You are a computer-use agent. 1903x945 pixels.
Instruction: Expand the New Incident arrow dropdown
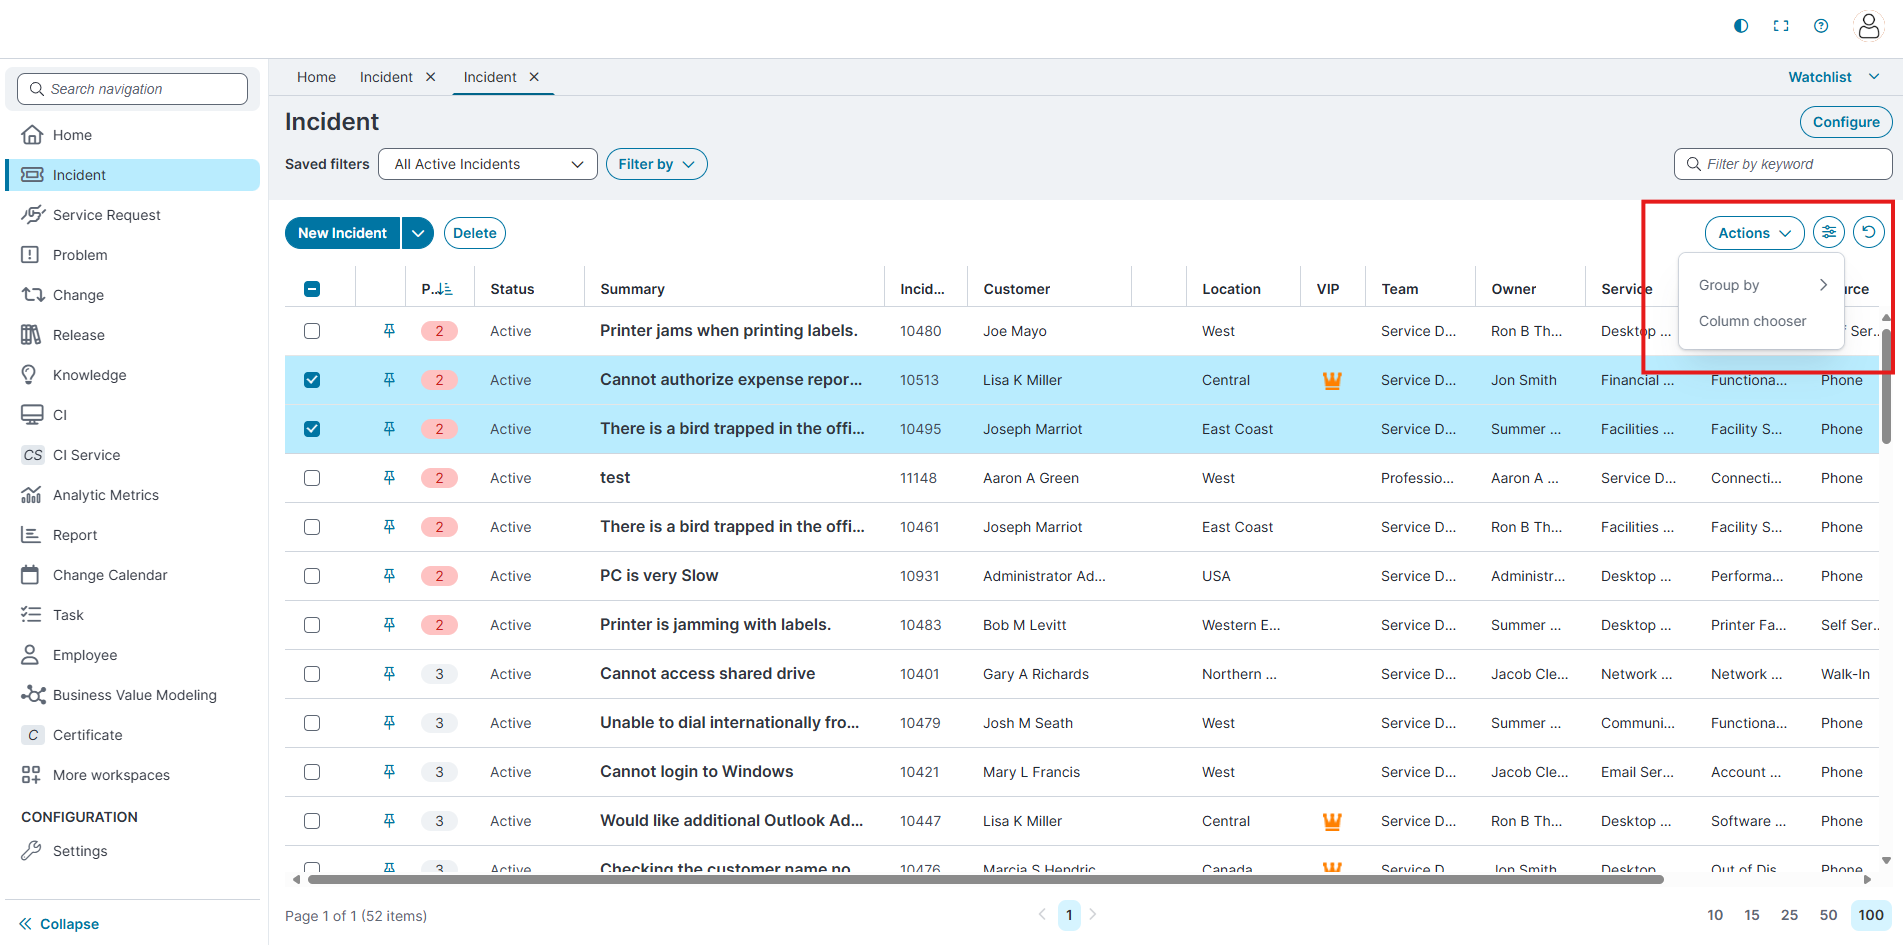pyautogui.click(x=418, y=233)
